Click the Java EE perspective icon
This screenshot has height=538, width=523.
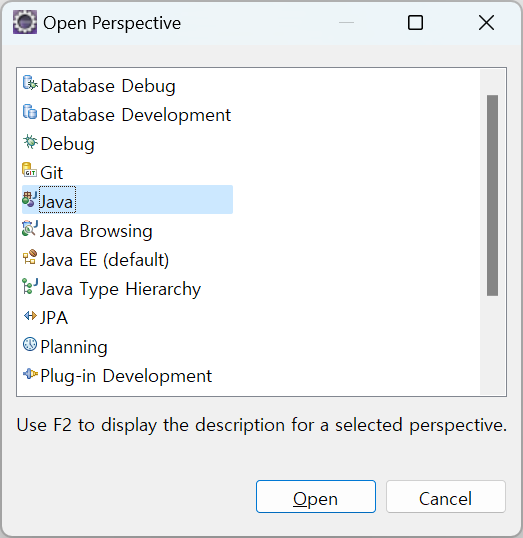[x=30, y=258]
